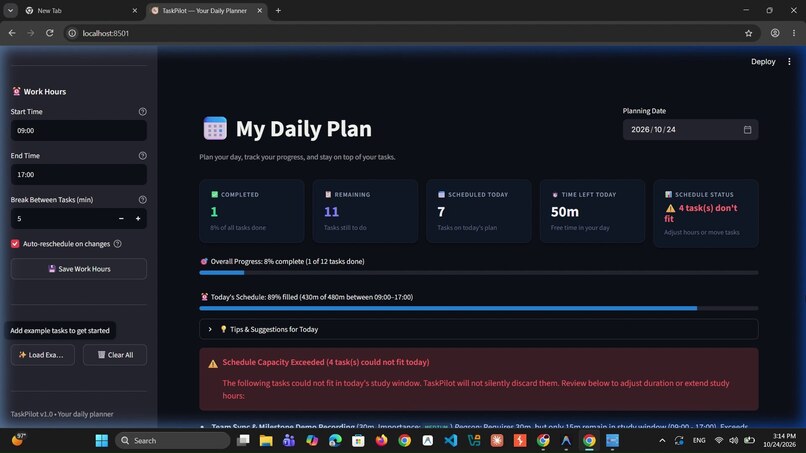Screen dimensions: 806x453
Task: Open the browser profile icon
Action: 775,33
